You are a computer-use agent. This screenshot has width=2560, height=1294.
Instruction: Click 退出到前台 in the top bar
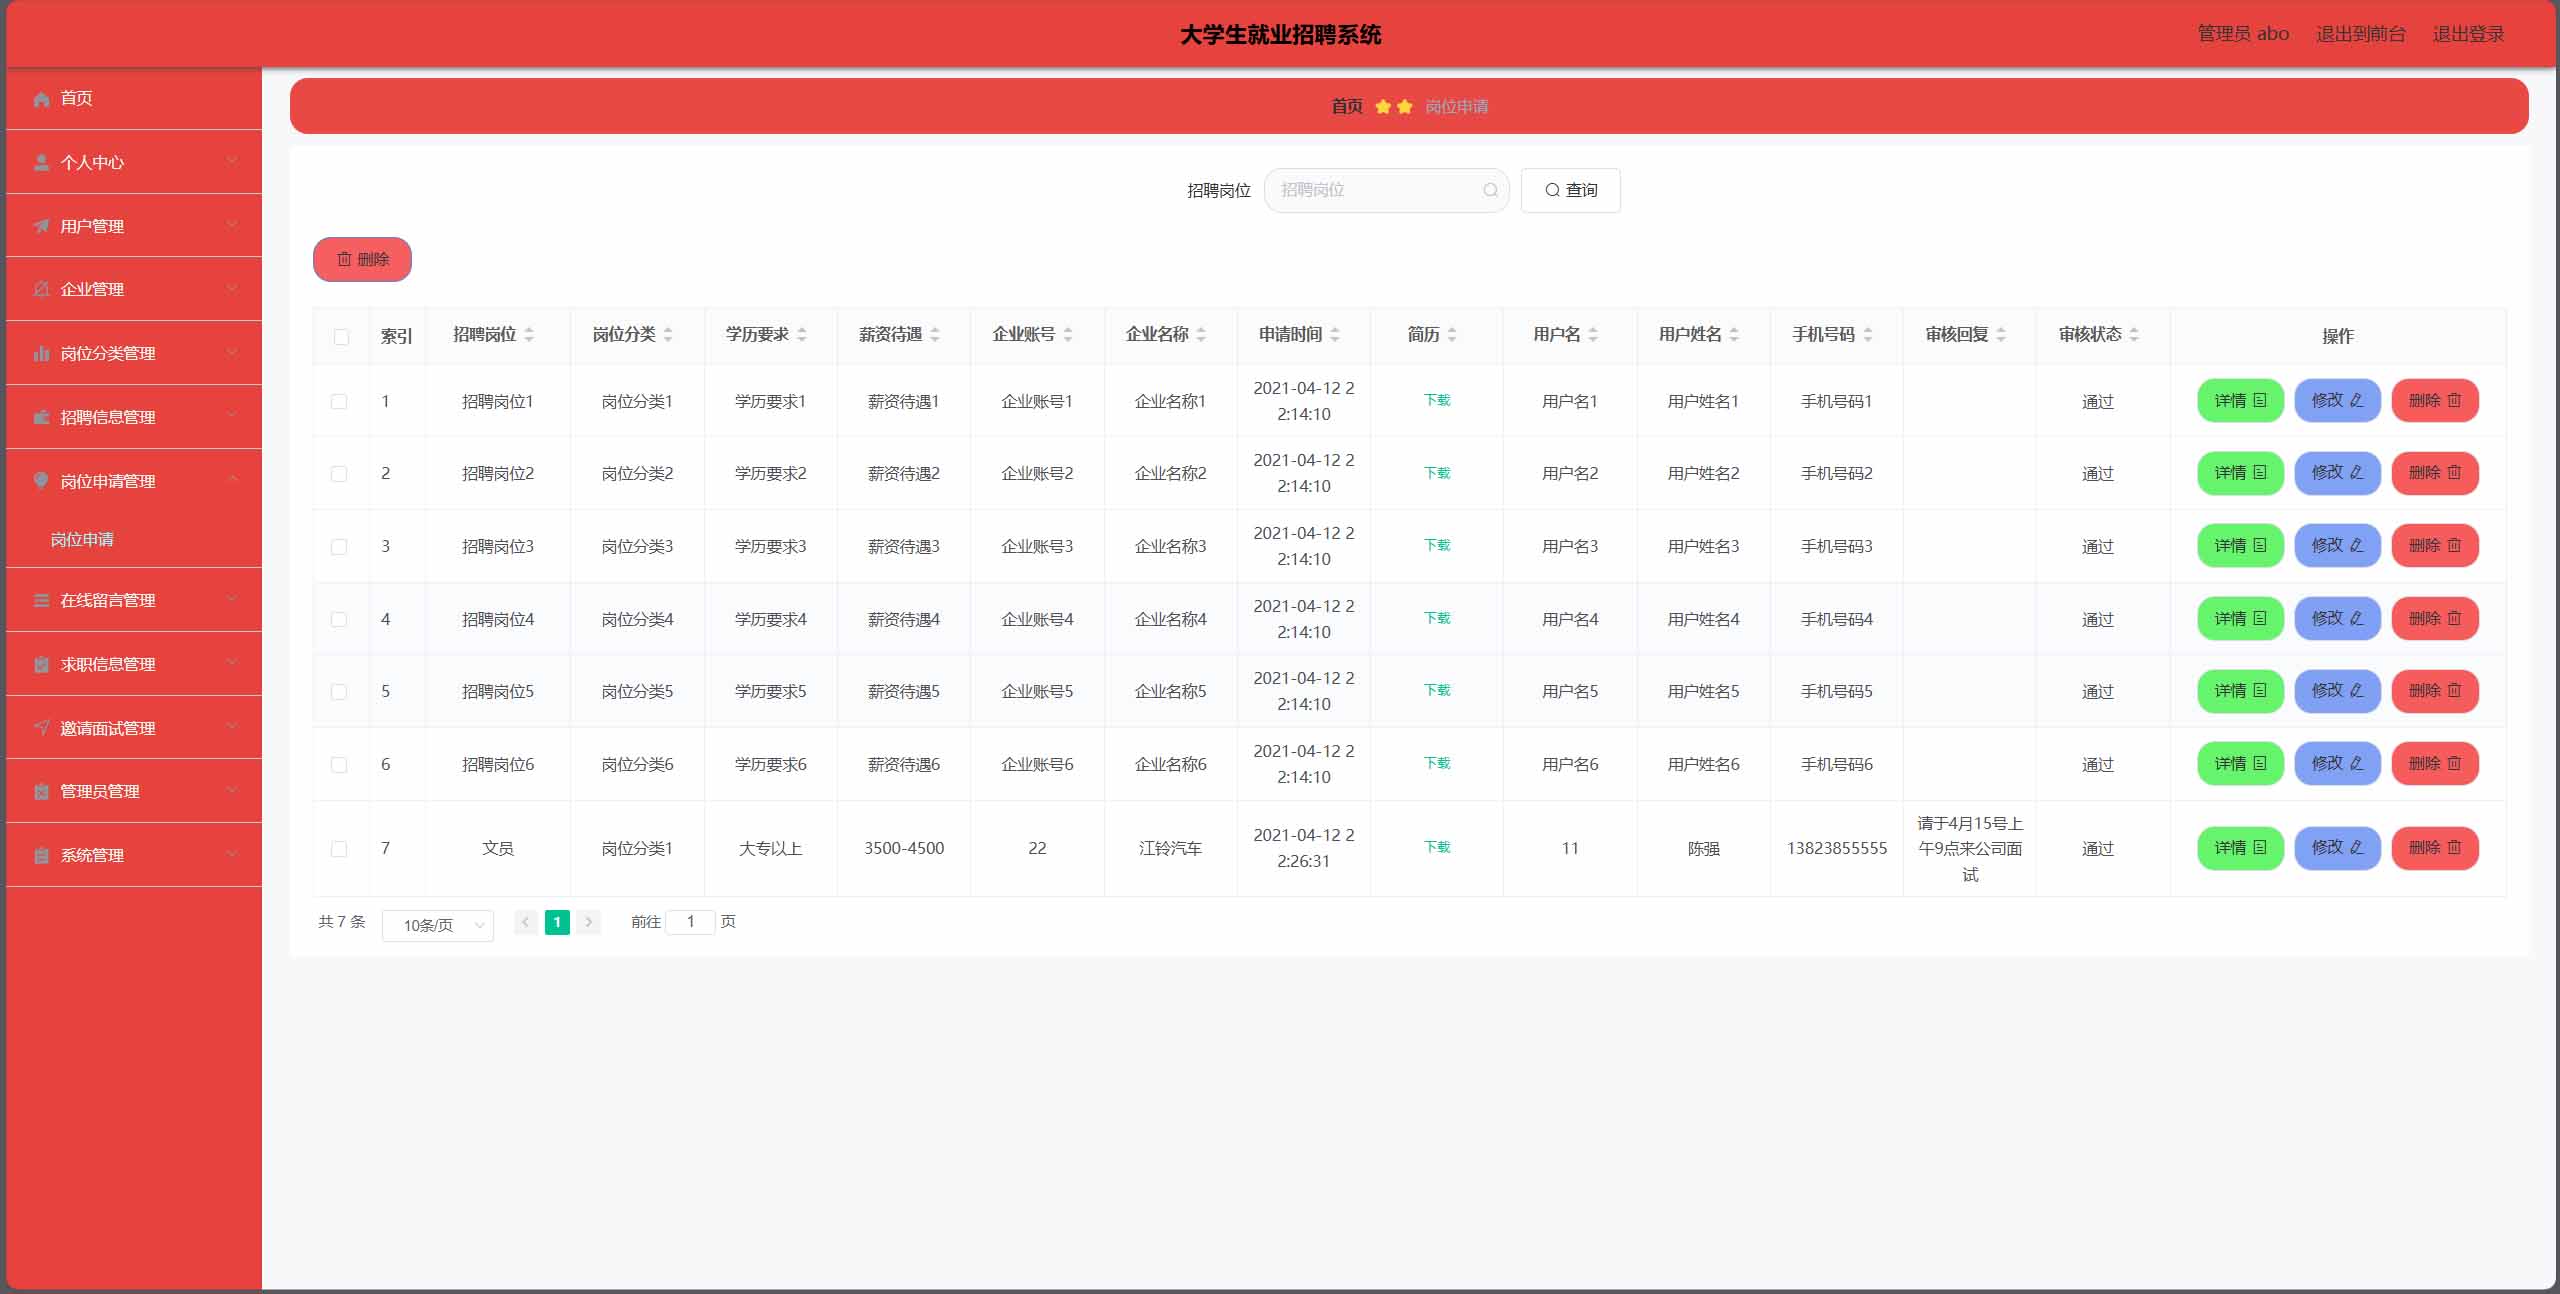tap(2360, 34)
